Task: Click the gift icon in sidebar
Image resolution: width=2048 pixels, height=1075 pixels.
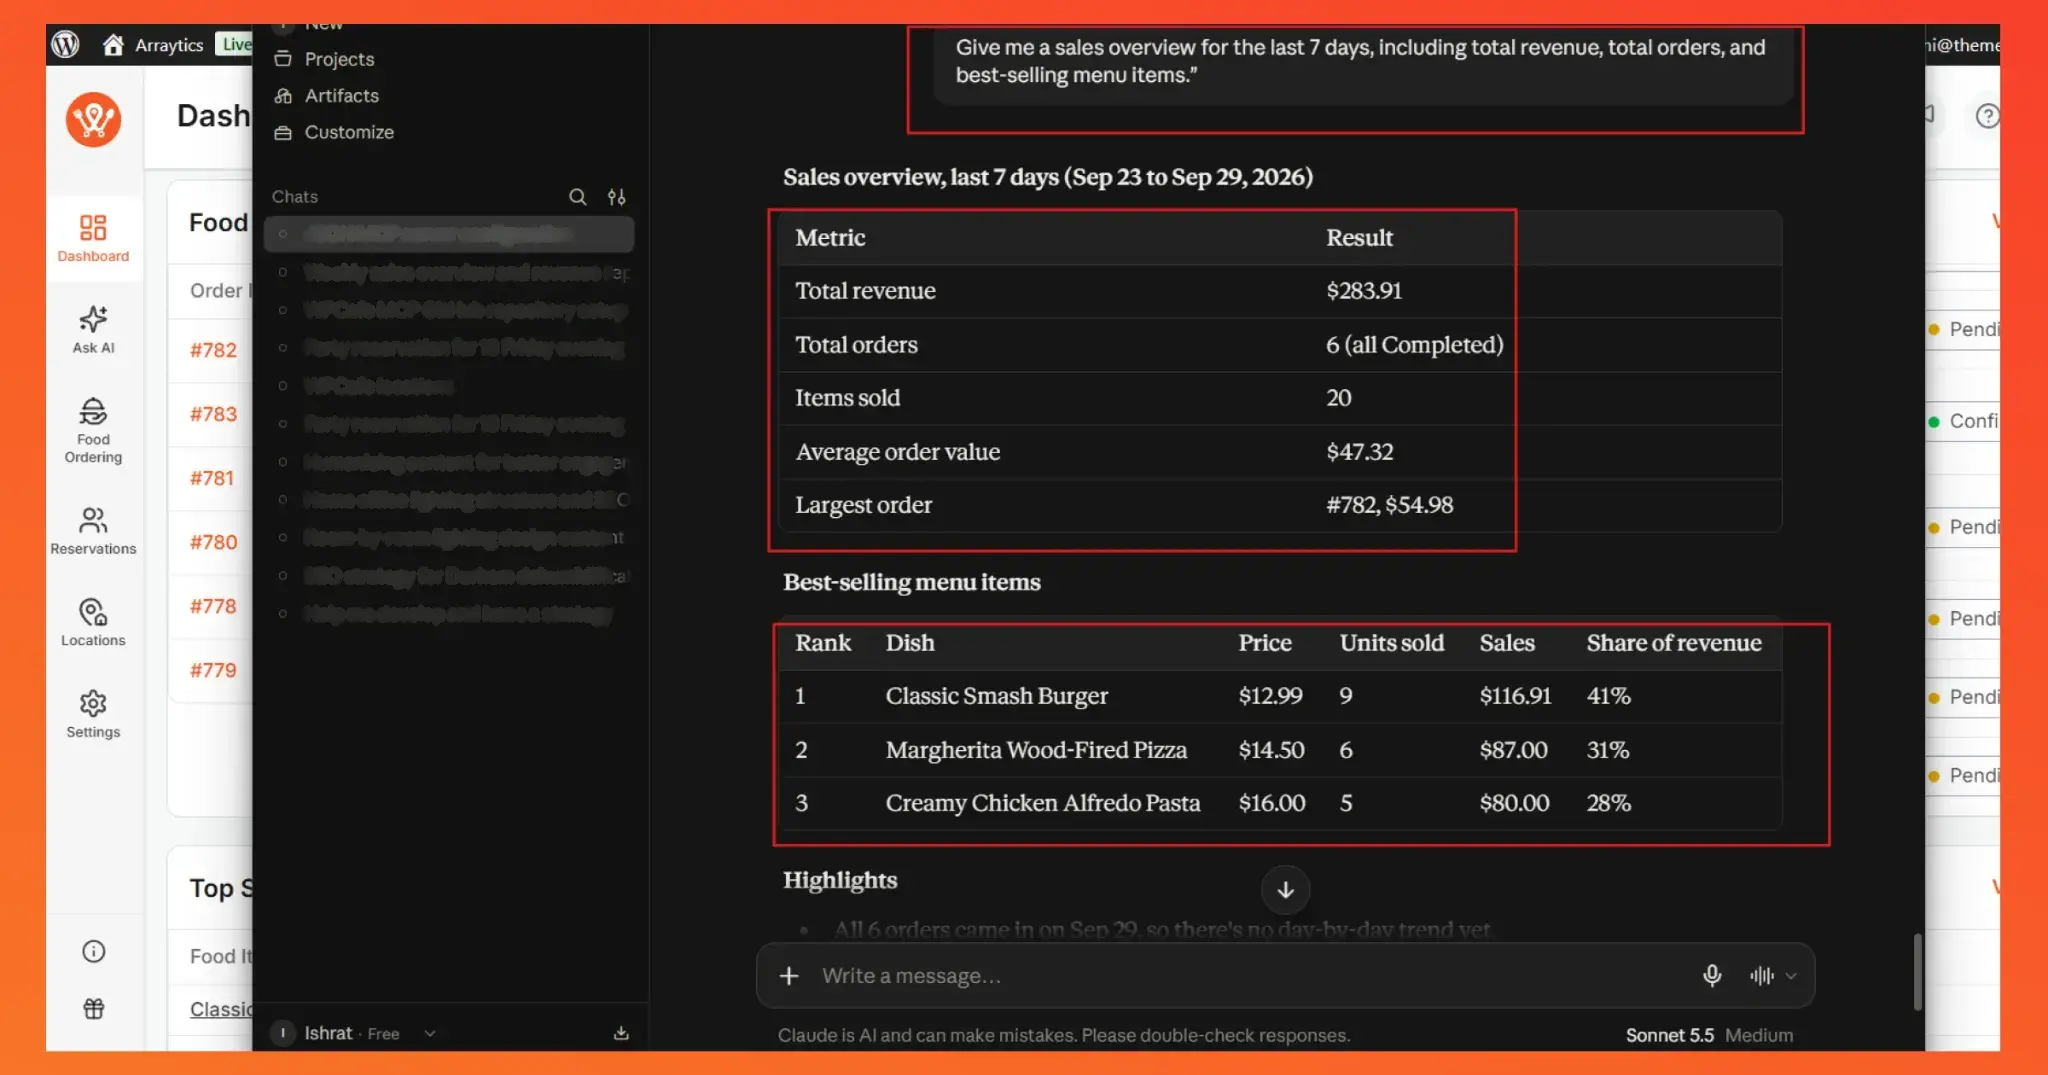Action: coord(93,1009)
